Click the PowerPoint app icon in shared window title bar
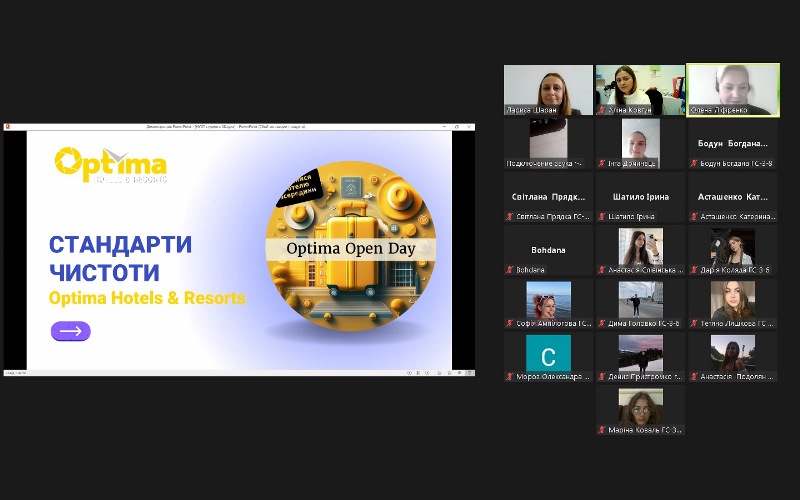 point(8,127)
